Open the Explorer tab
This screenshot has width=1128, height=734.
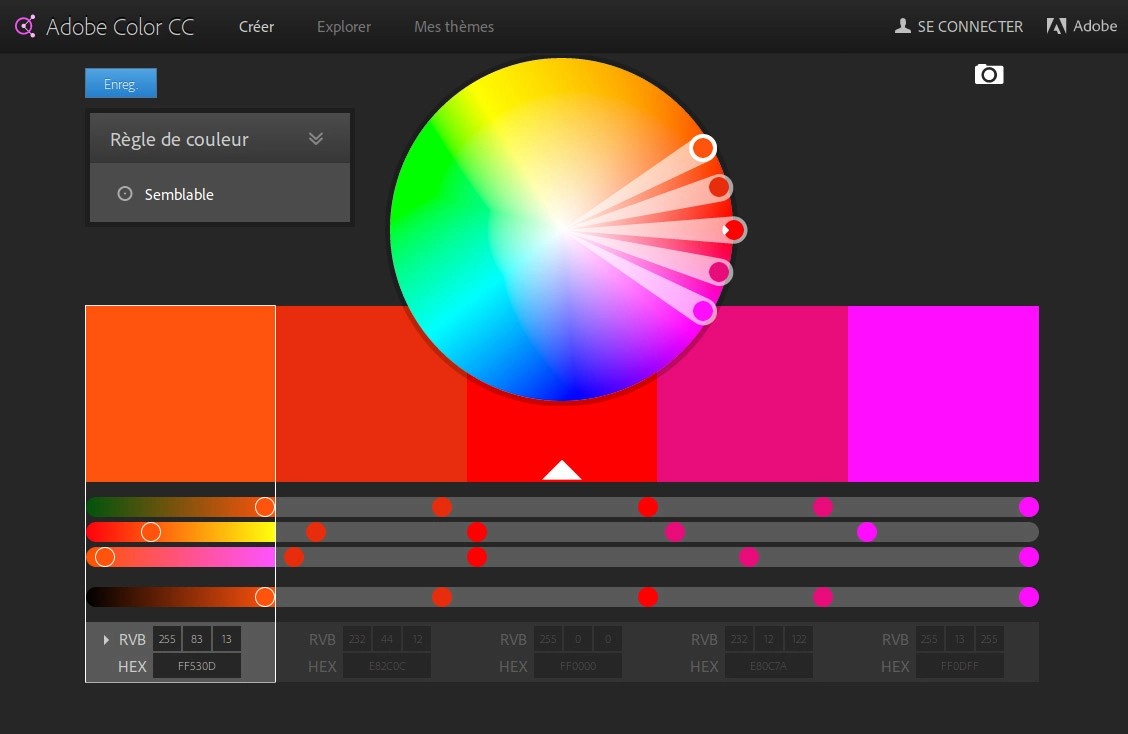click(x=344, y=27)
